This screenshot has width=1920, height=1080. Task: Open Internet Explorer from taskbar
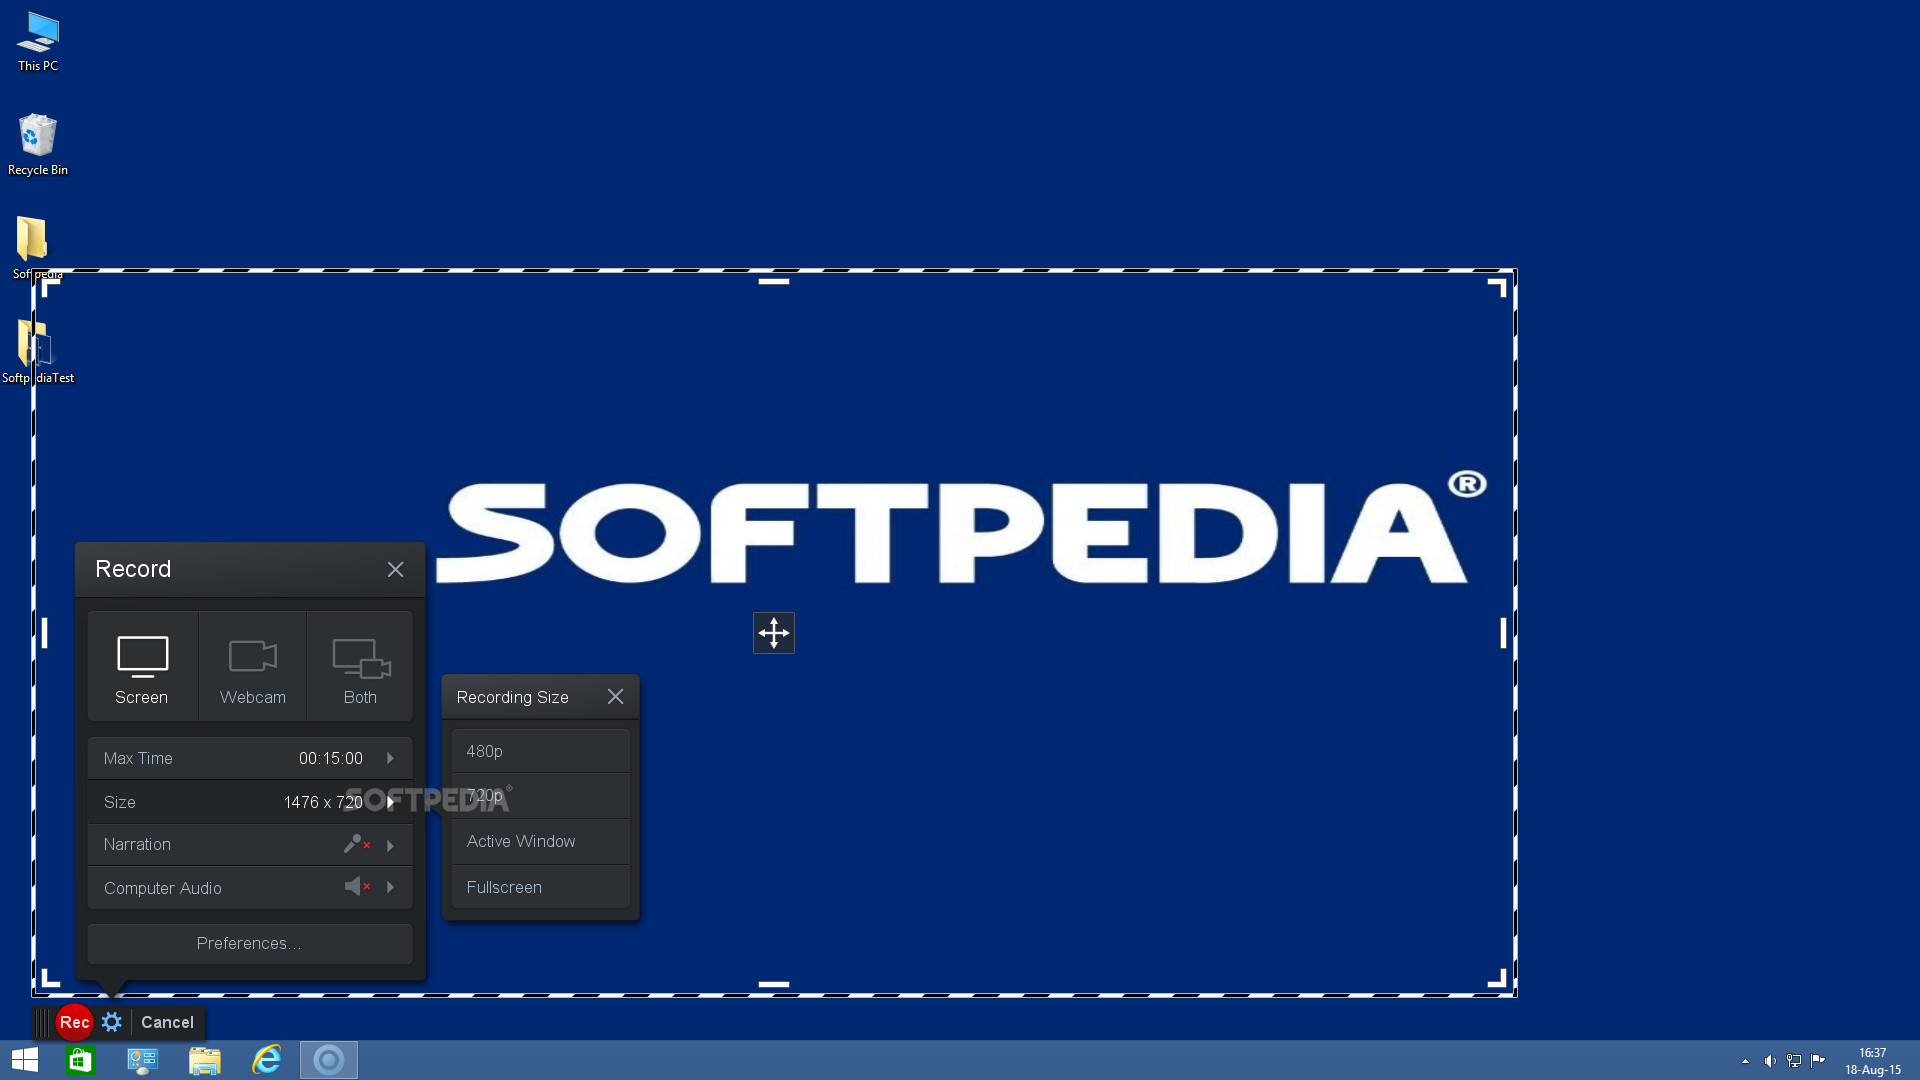point(266,1059)
